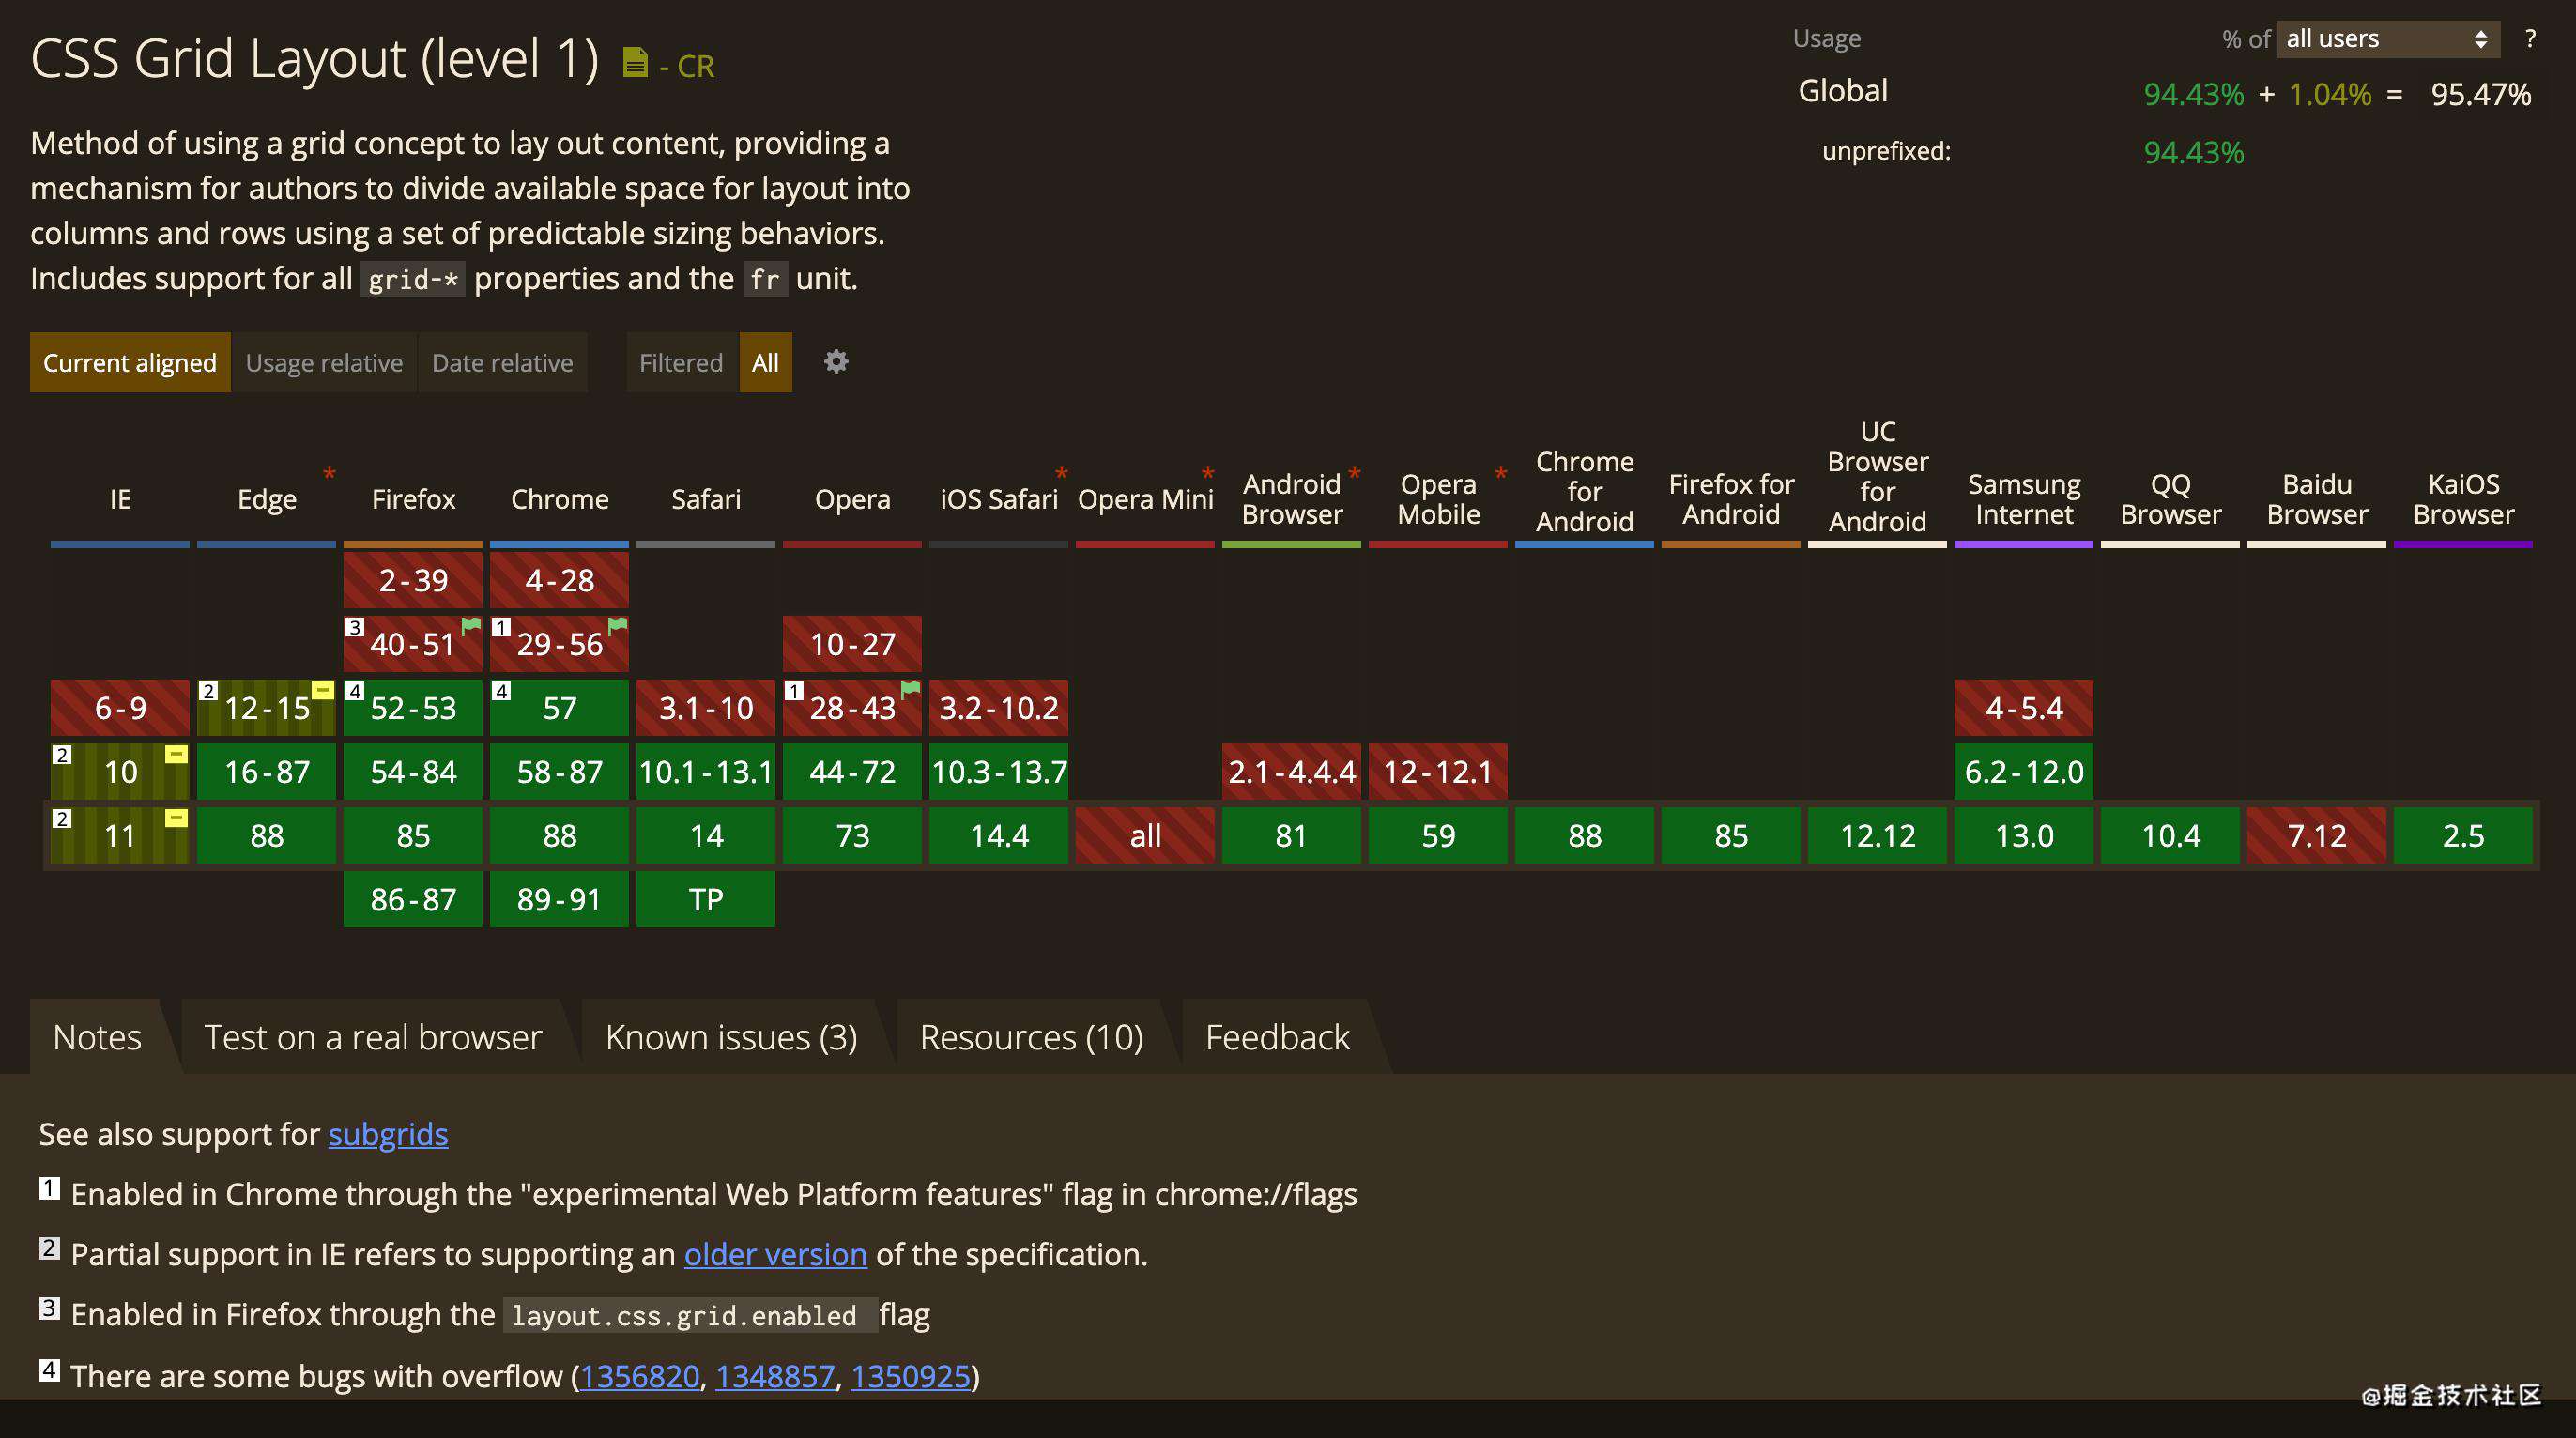Image resolution: width=2576 pixels, height=1438 pixels.
Task: Select iOS Safari 10.3-13.7 cell
Action: click(x=999, y=772)
